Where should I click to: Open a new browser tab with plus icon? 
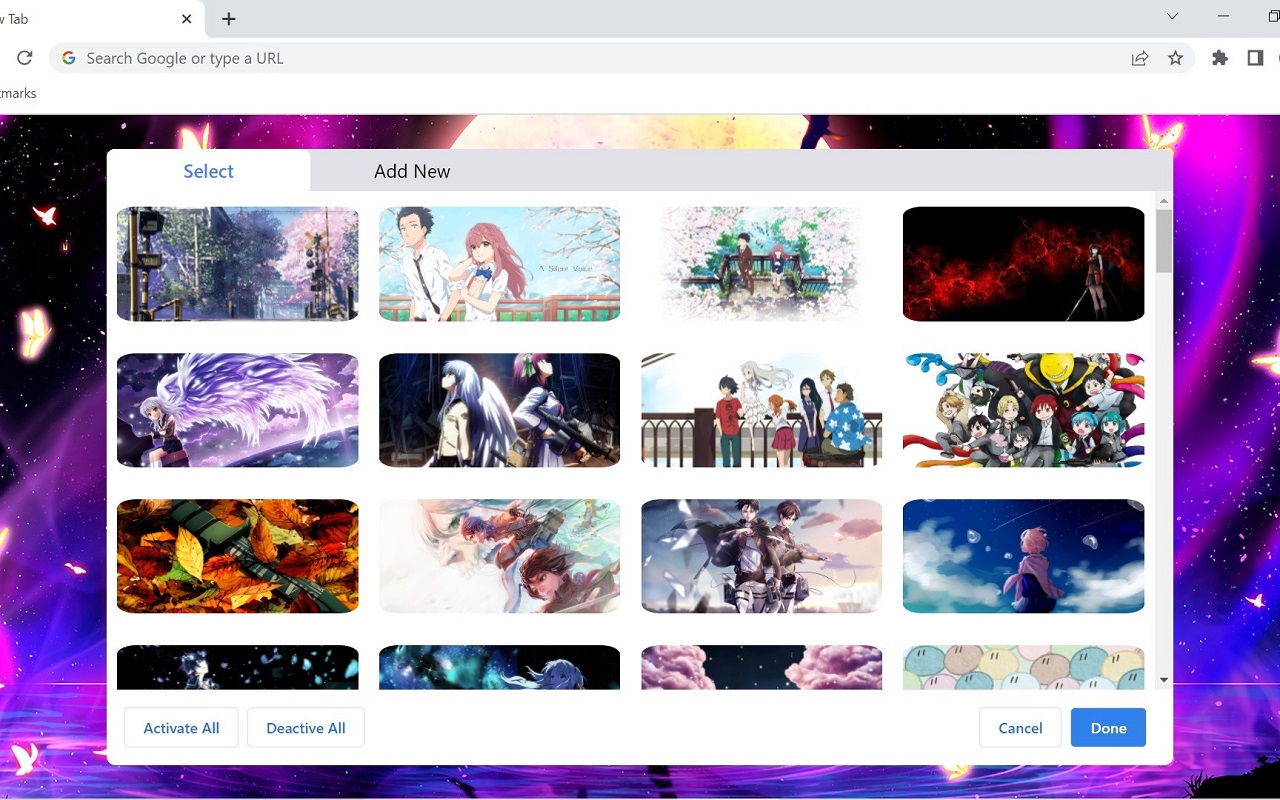[x=229, y=19]
